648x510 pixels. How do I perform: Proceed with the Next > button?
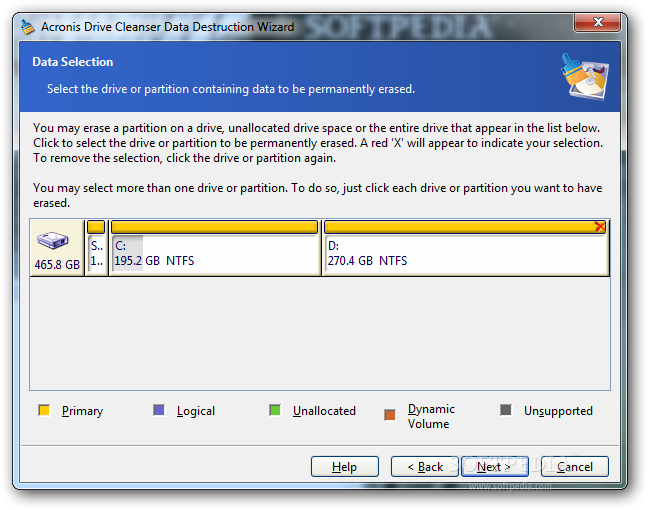[495, 467]
